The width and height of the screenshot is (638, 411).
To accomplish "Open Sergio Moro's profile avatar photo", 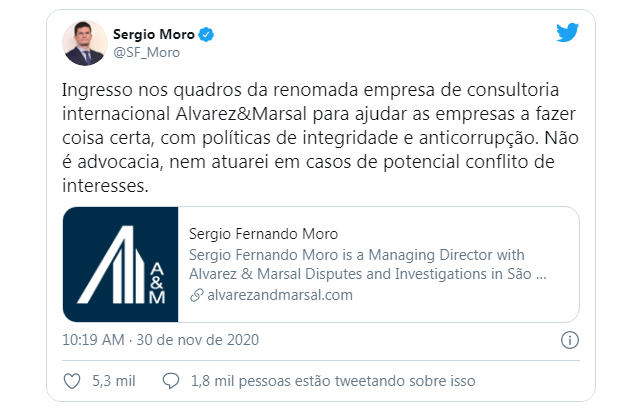I will pyautogui.click(x=84, y=42).
